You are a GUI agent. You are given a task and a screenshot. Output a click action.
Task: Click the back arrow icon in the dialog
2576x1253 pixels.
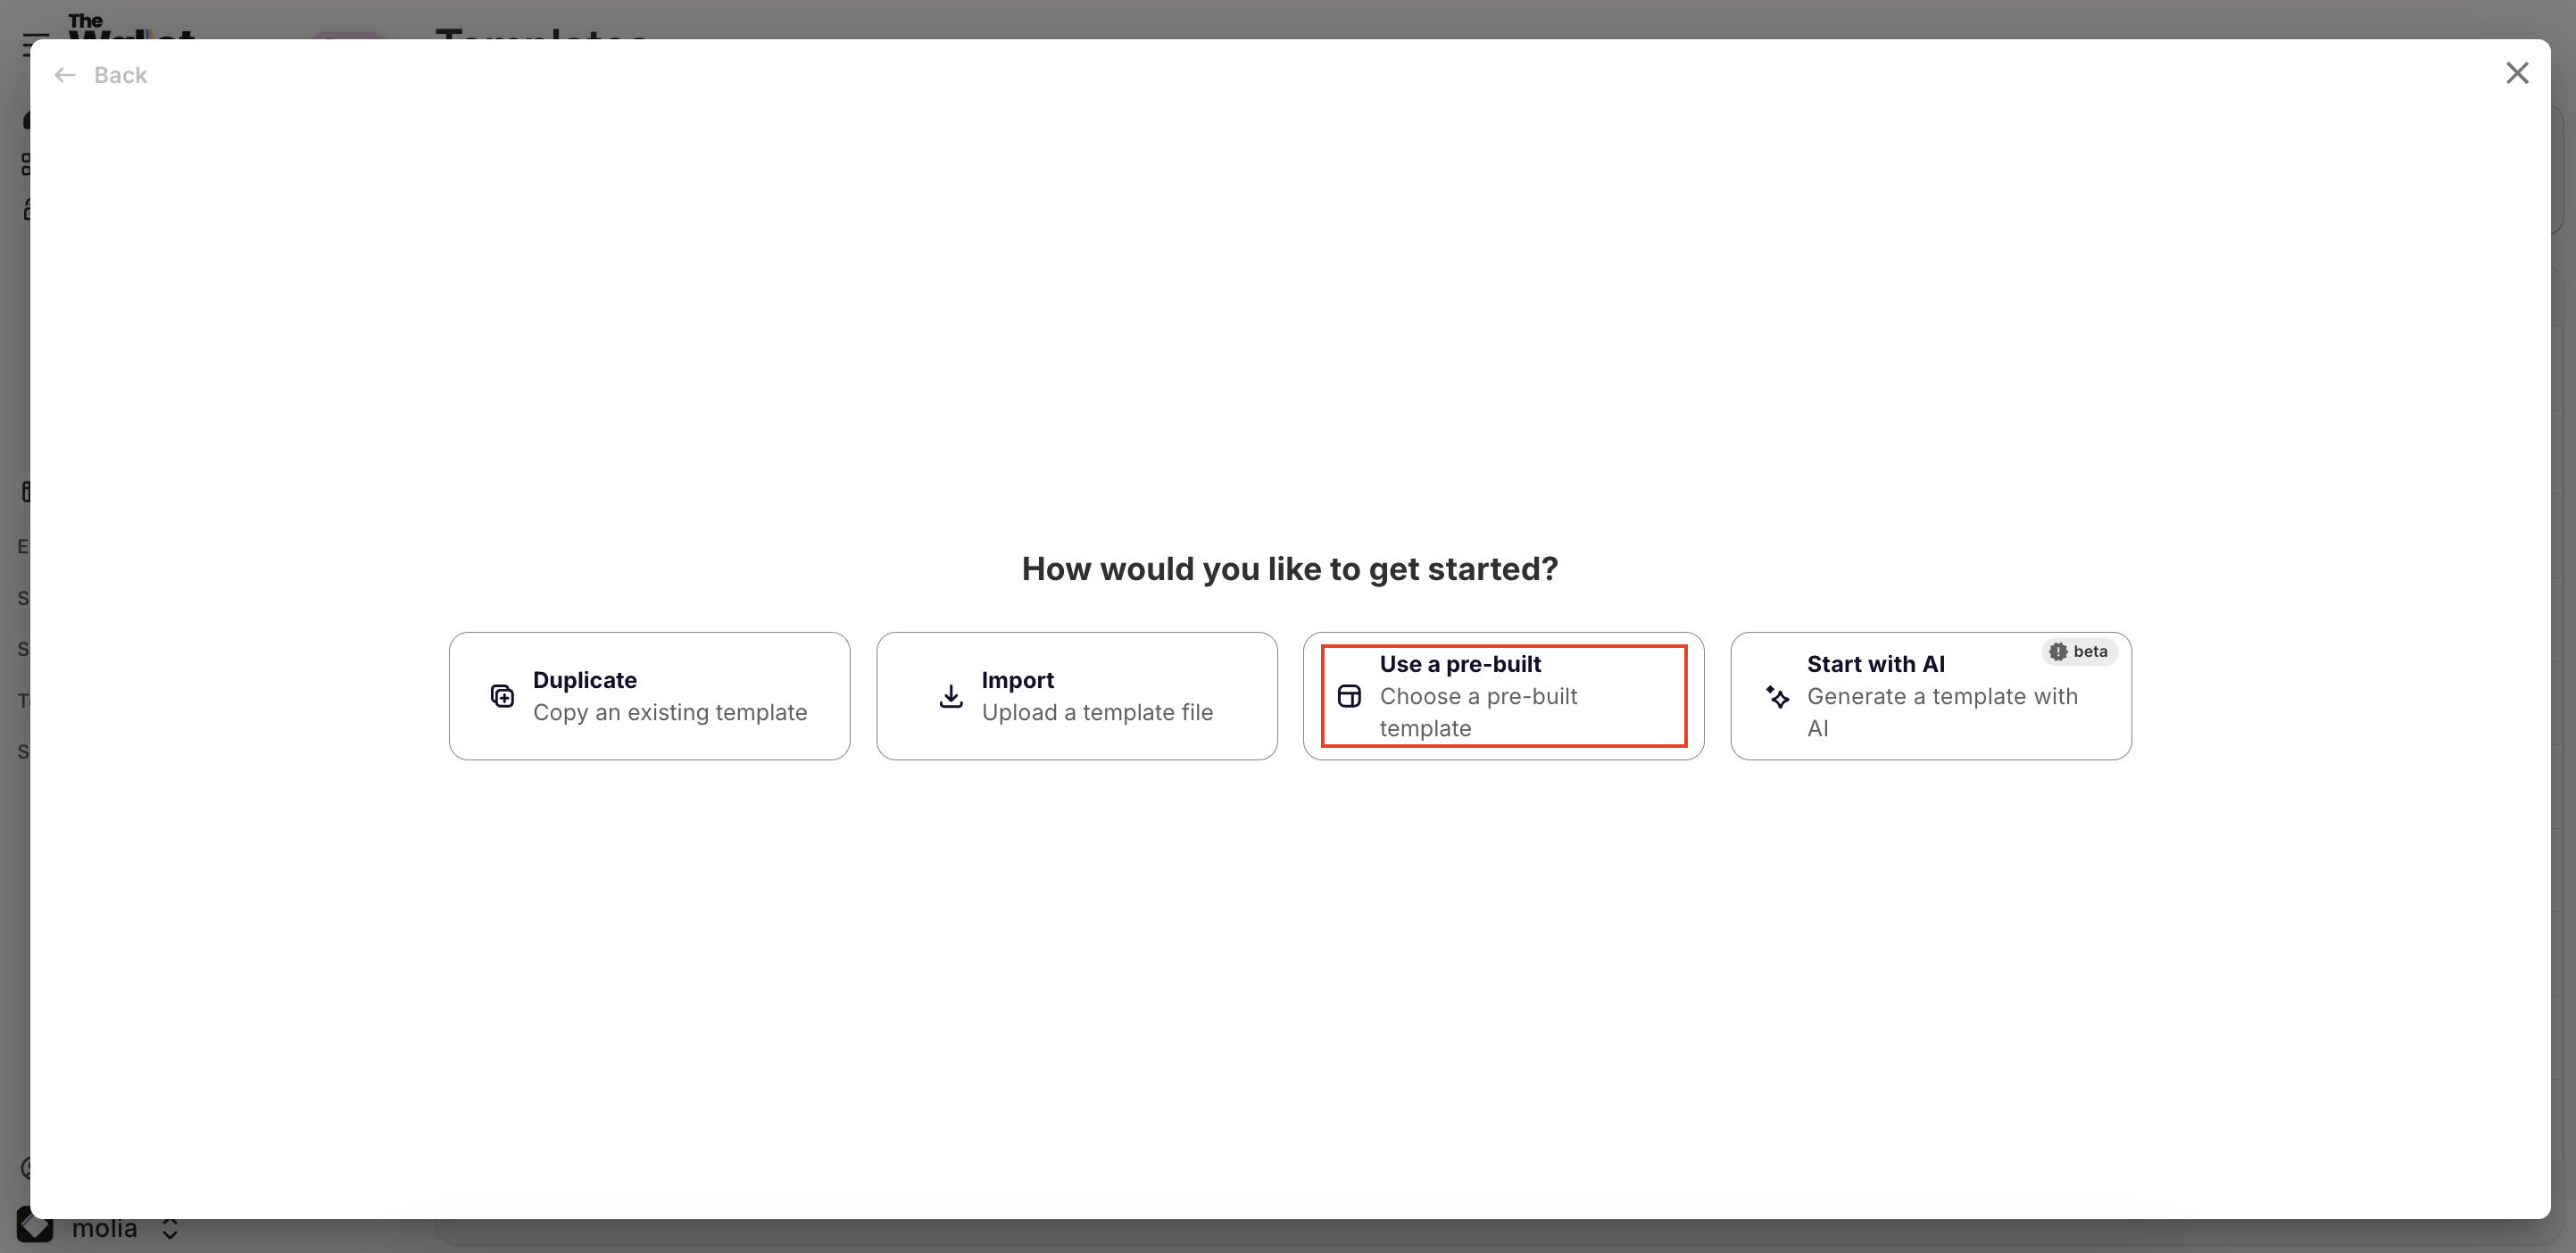(x=66, y=74)
